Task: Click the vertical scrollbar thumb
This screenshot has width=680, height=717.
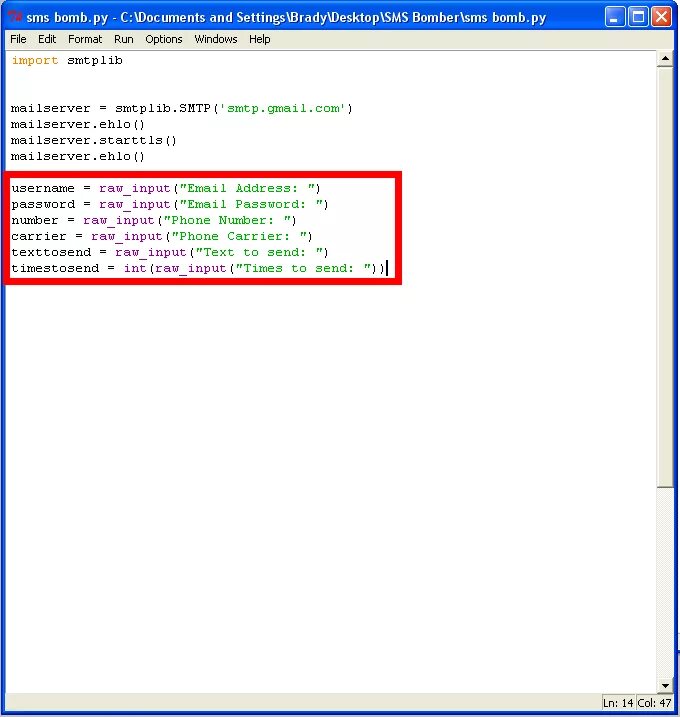Action: [665, 278]
